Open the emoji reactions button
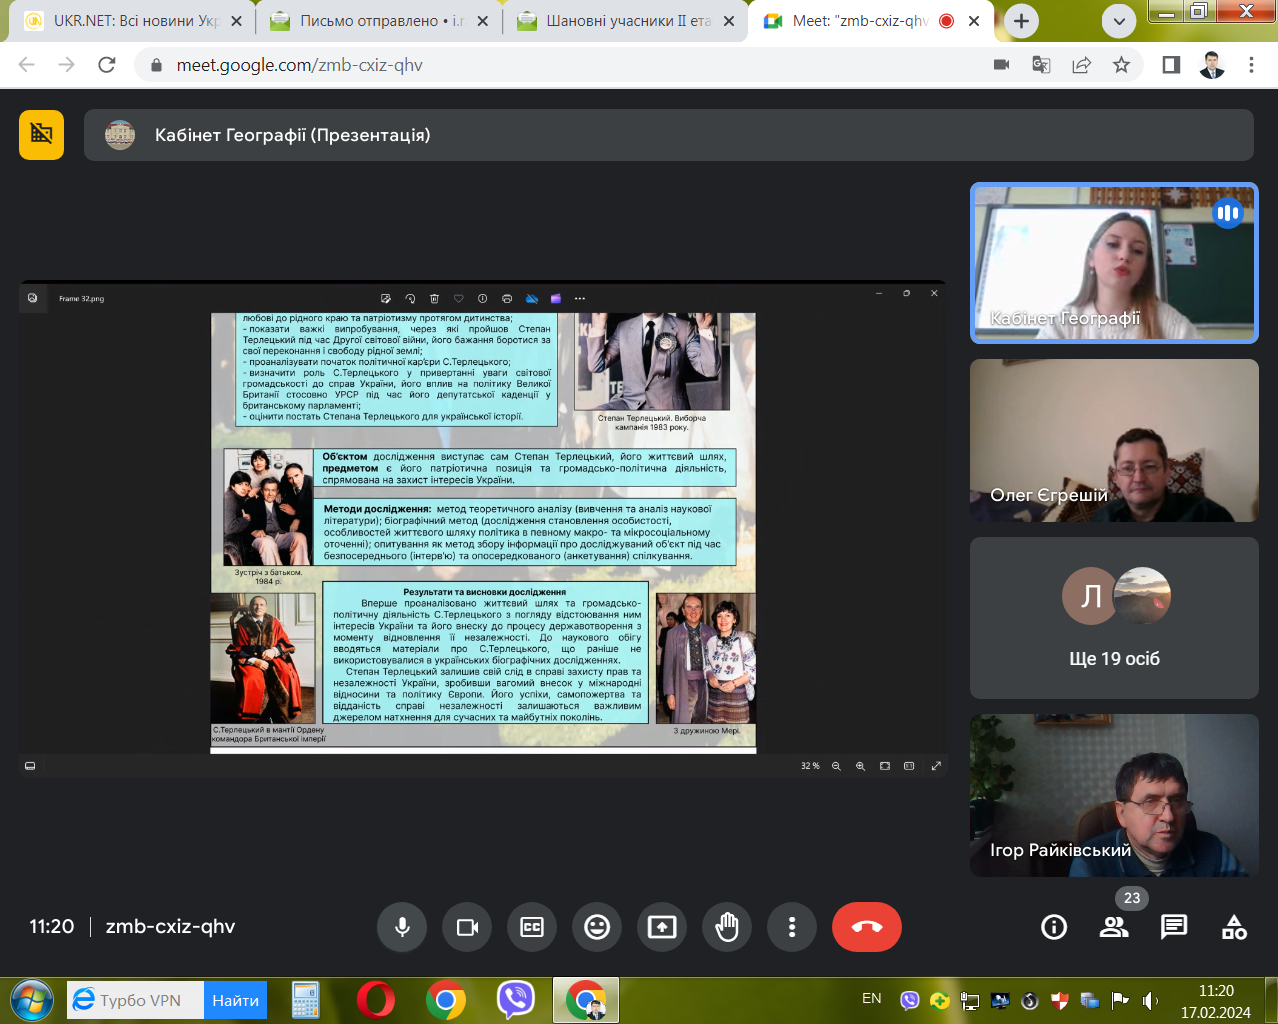 click(597, 927)
